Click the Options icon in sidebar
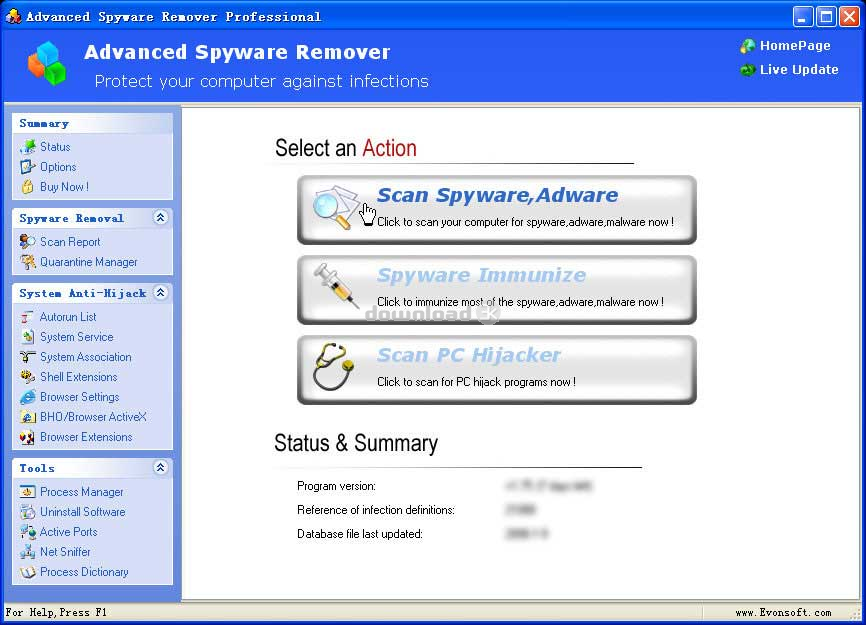 [x=28, y=167]
